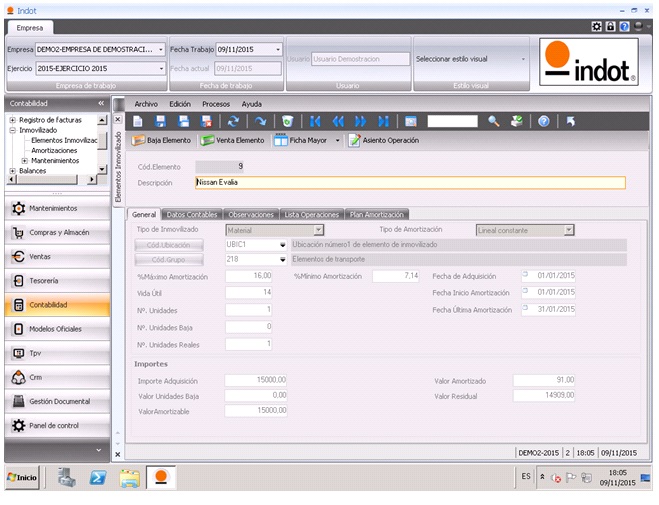Open the Fecha Trabajo date dropdown
Image resolution: width=659 pixels, height=505 pixels.
(x=277, y=49)
